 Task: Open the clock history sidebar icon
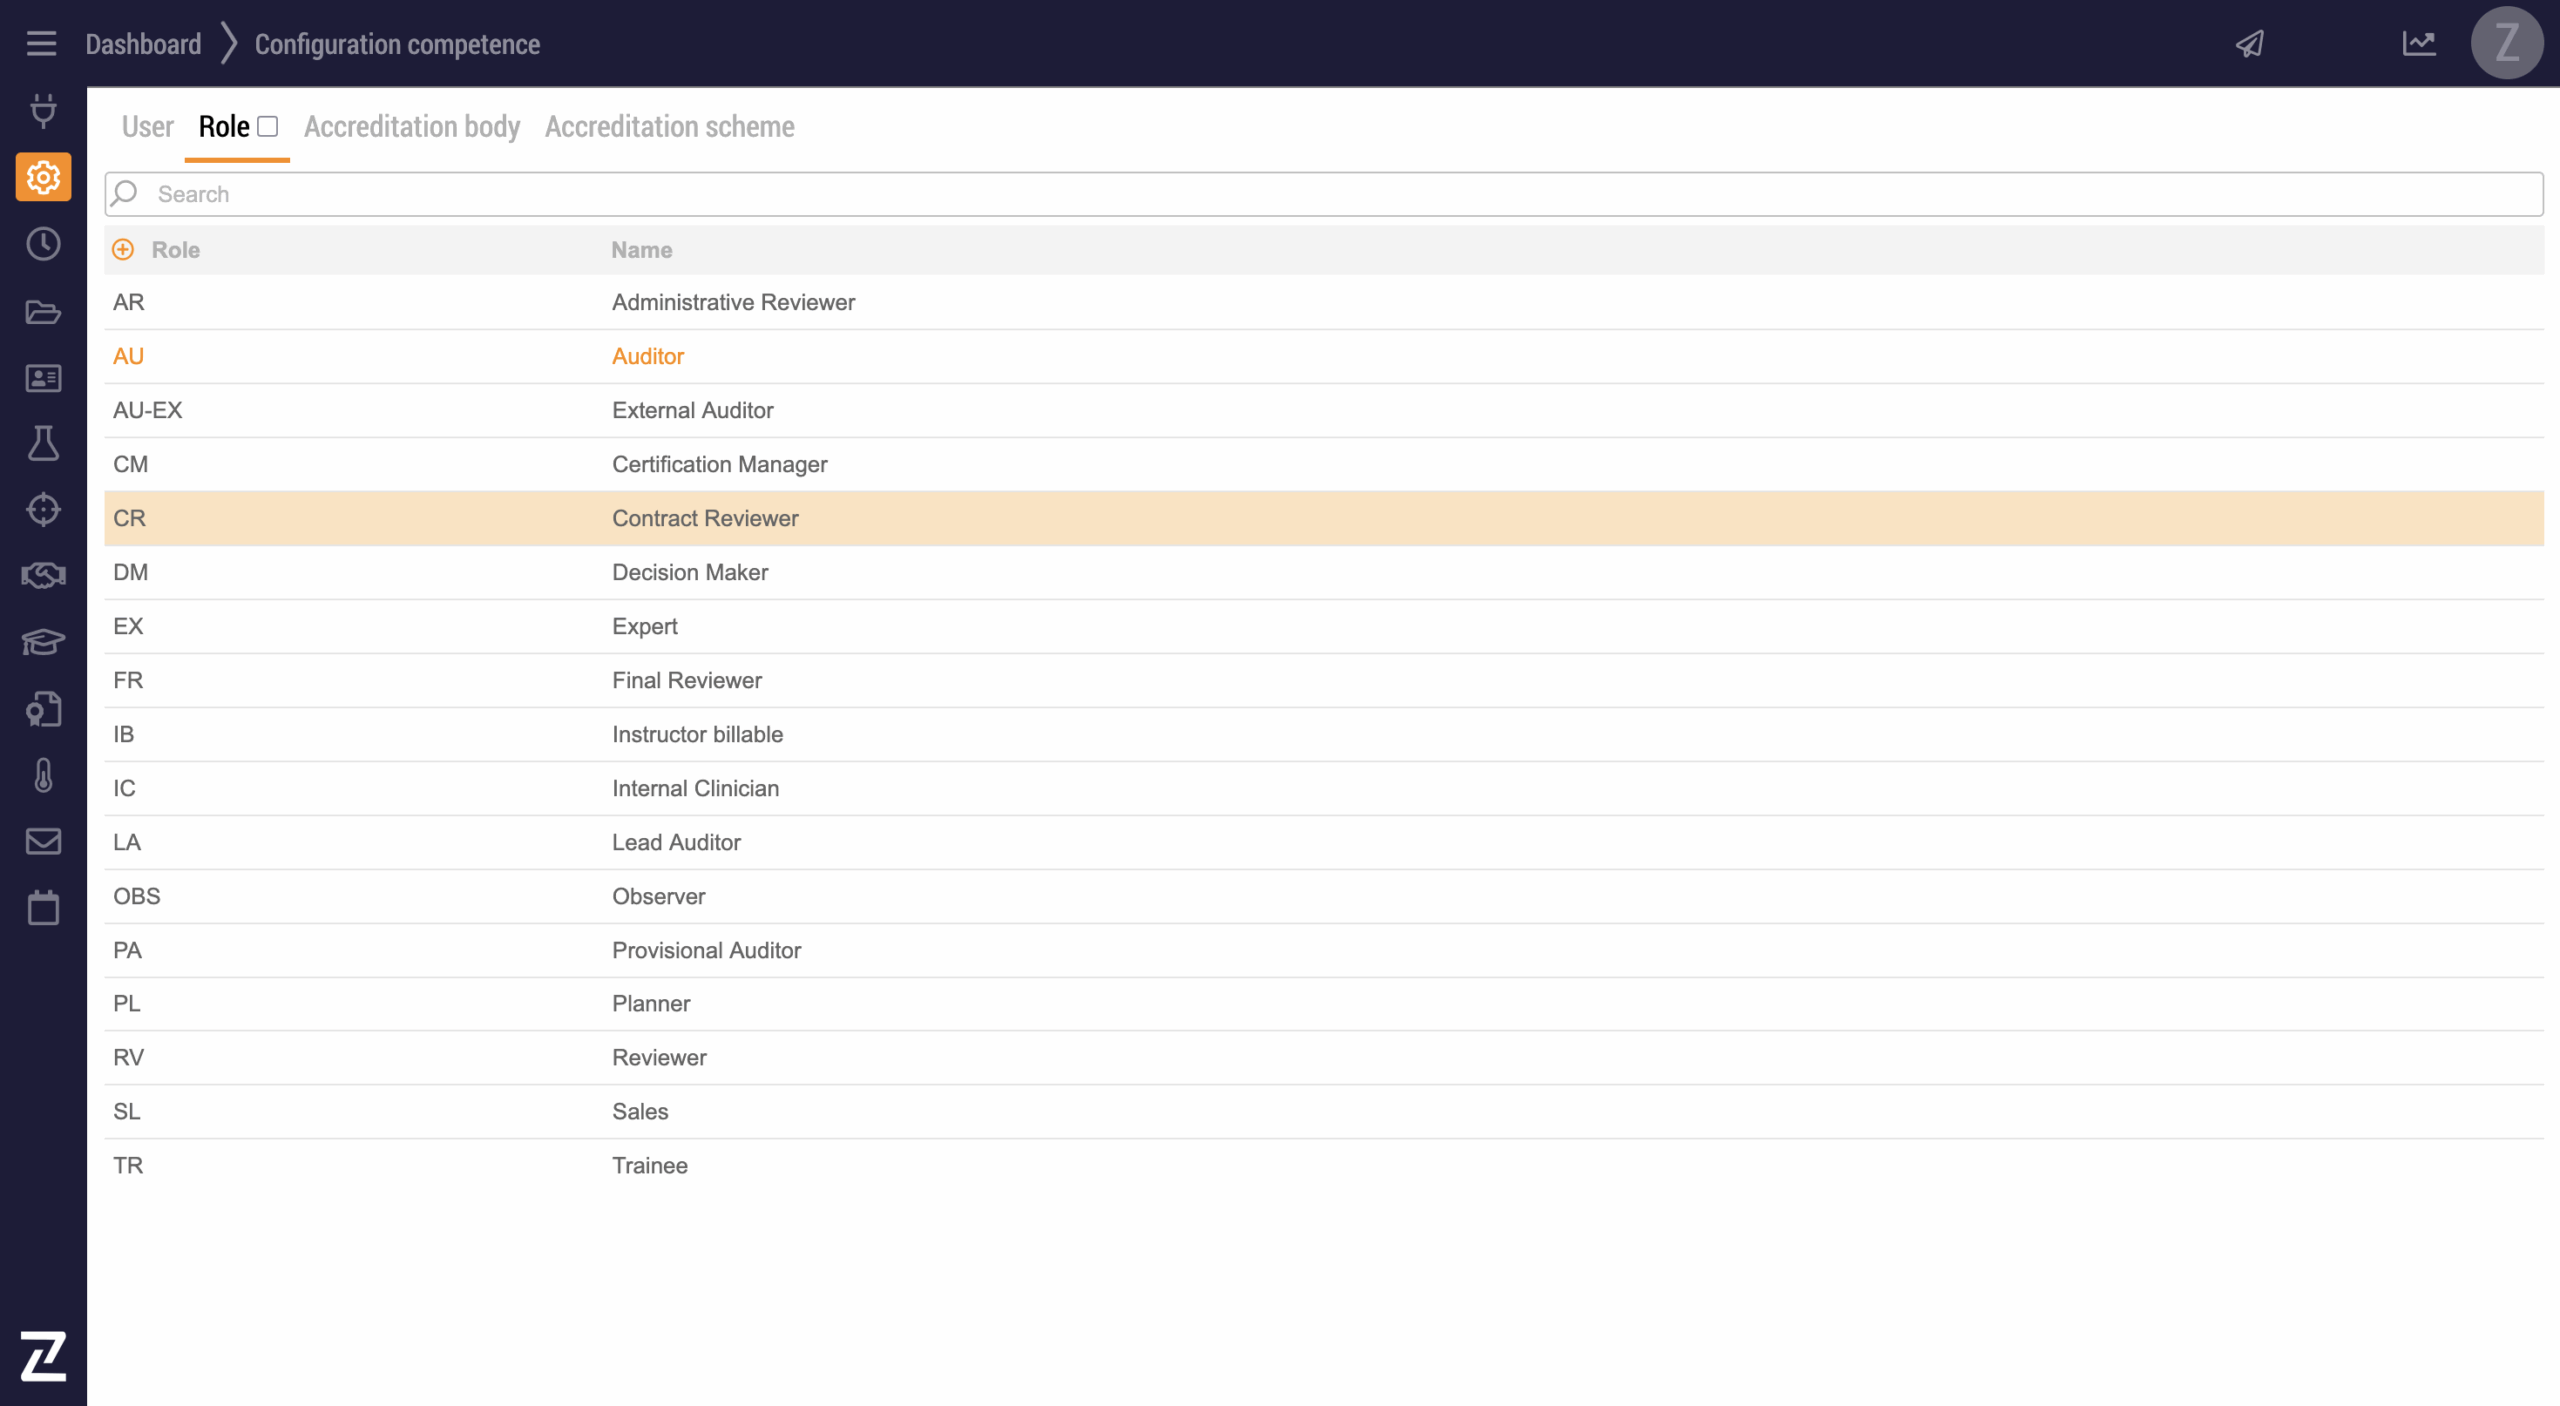pyautogui.click(x=43, y=244)
